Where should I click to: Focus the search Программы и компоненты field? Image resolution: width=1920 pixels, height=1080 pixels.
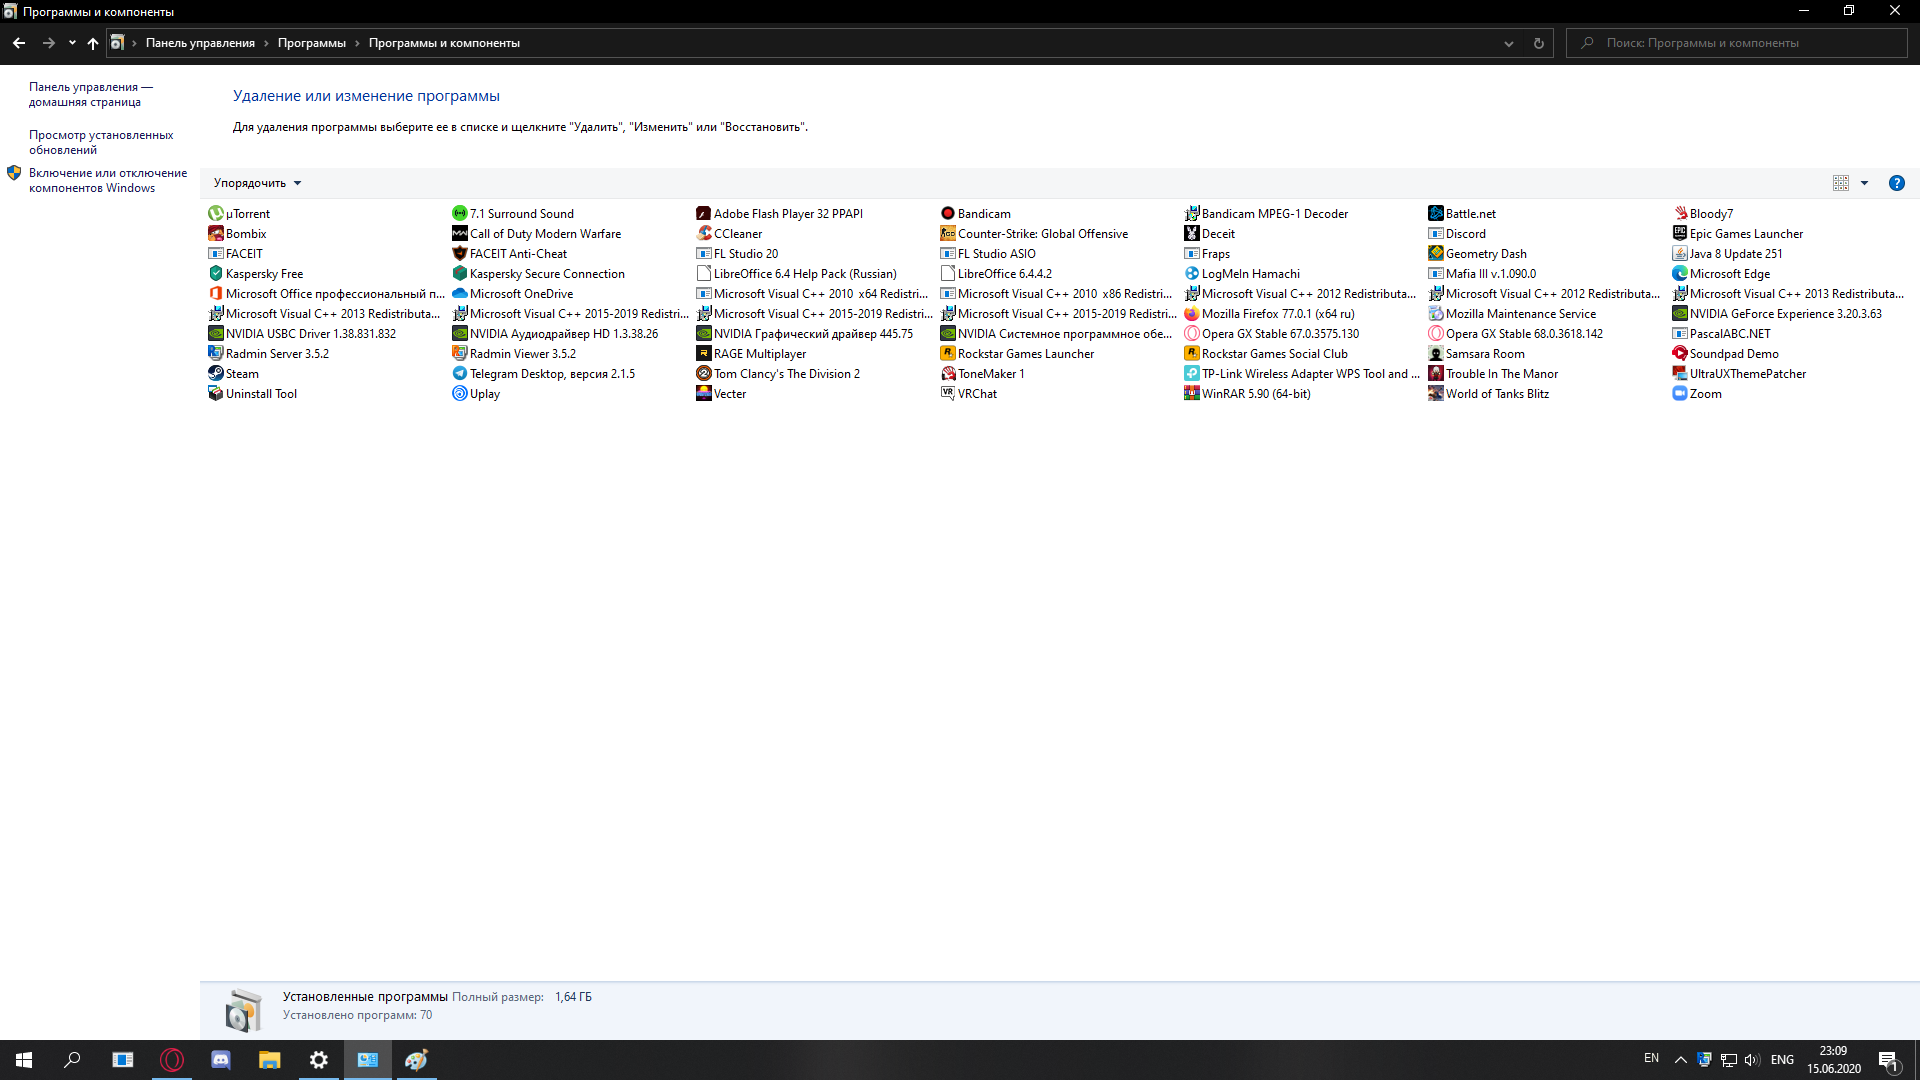1737,43
